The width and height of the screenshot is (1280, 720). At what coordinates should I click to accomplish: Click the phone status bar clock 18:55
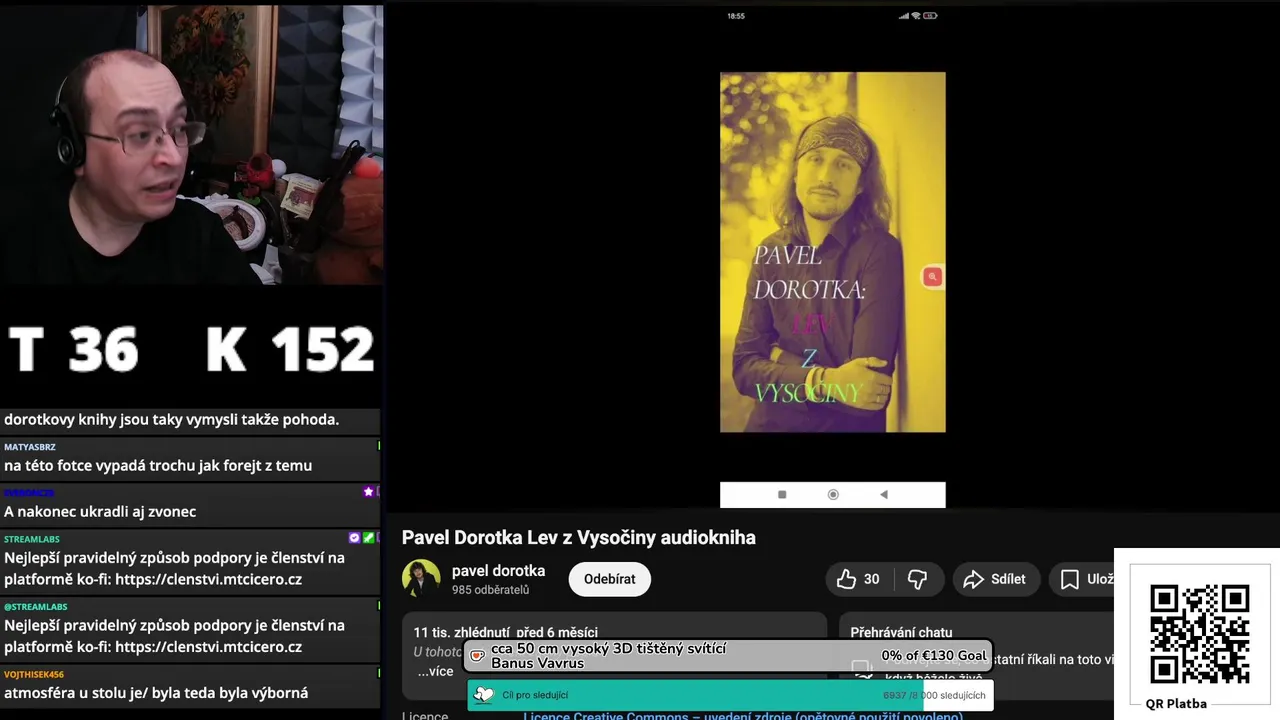click(736, 16)
